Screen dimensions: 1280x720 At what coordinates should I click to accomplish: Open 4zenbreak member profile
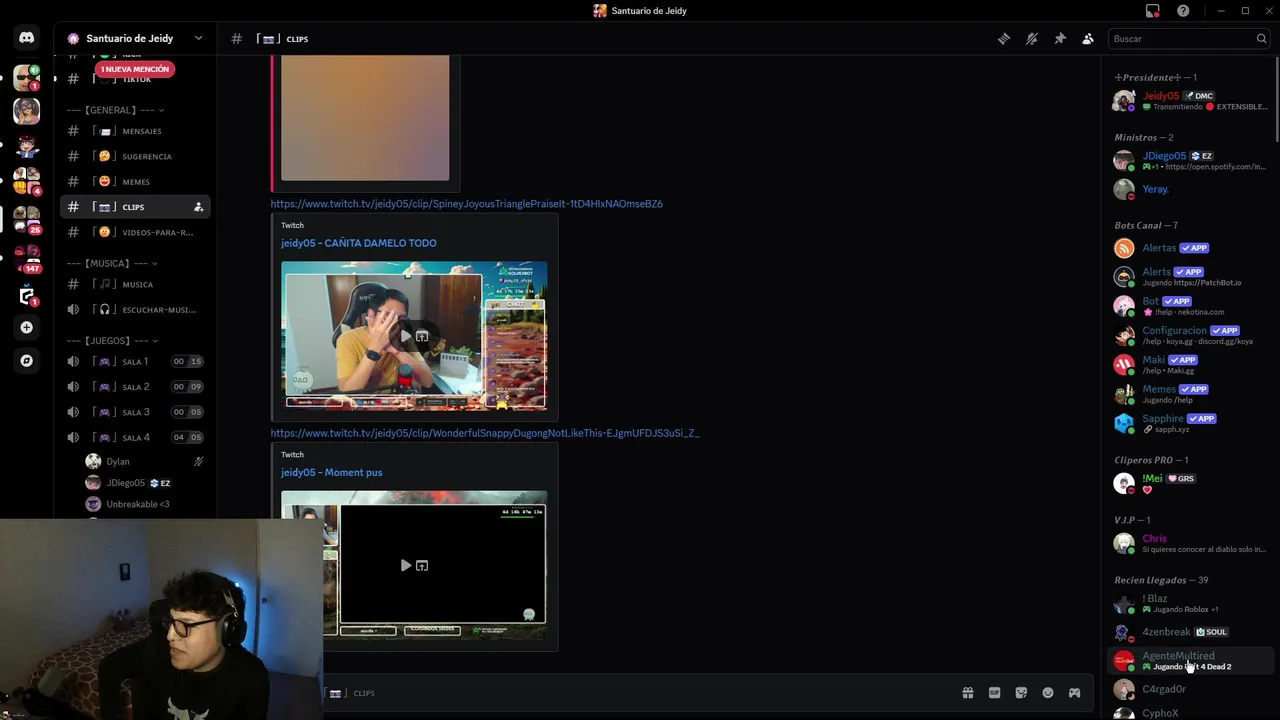point(1190,632)
